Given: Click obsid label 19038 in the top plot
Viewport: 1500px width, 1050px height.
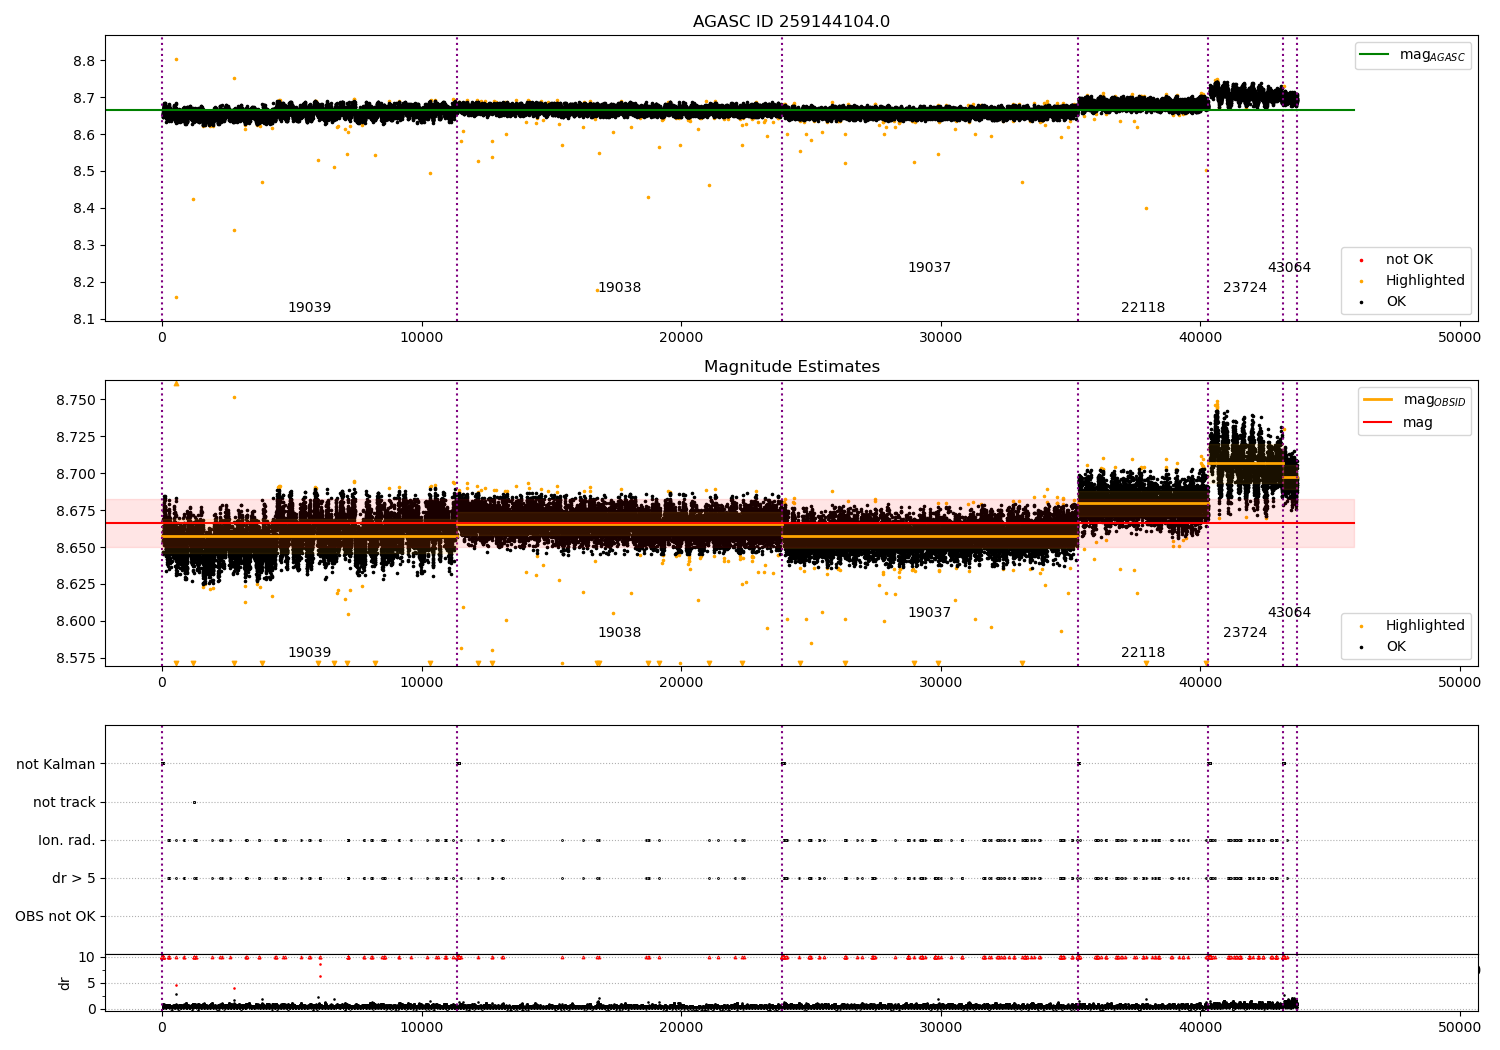Looking at the screenshot, I should coord(620,288).
